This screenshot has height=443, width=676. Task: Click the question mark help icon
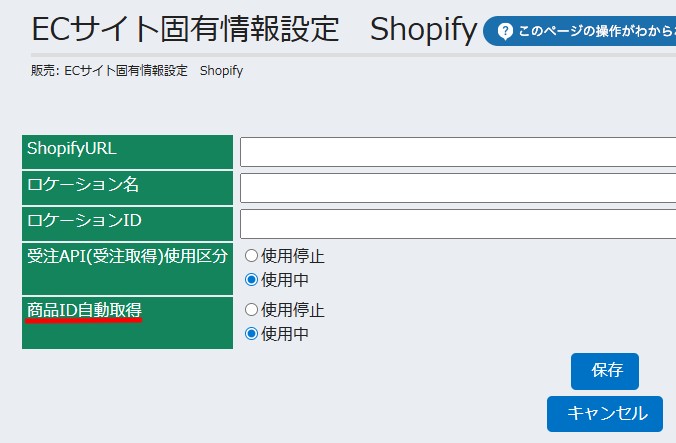pyautogui.click(x=505, y=31)
